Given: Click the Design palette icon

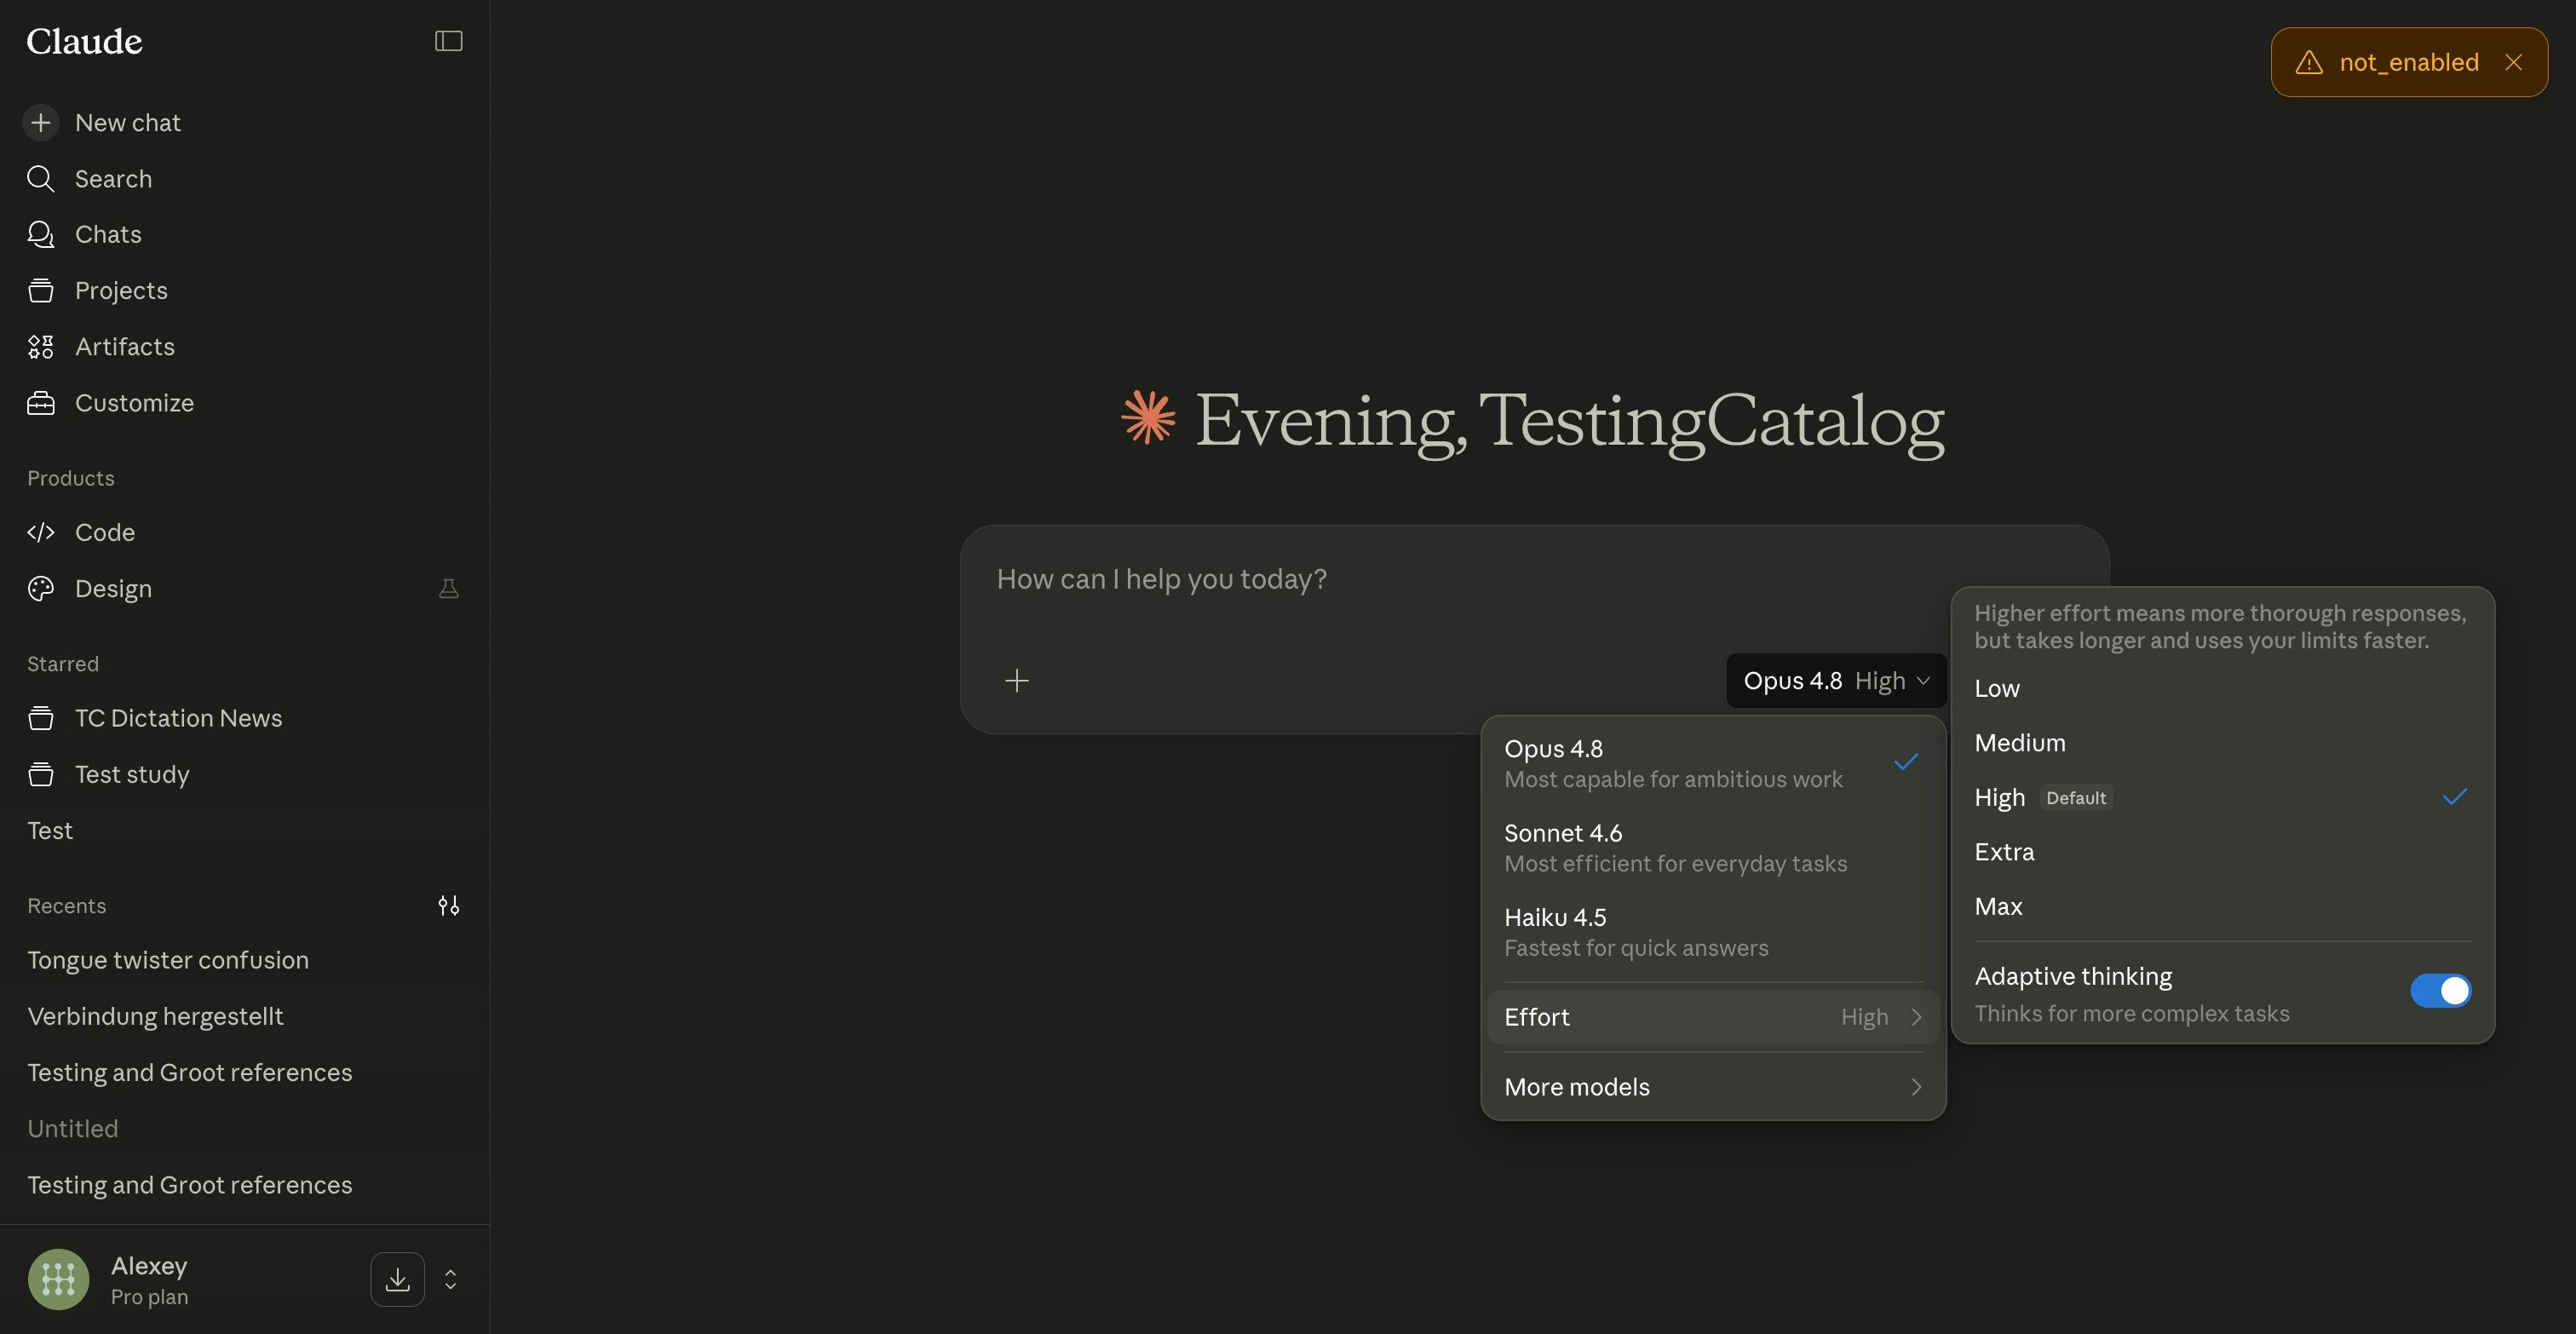Looking at the screenshot, I should [40, 588].
